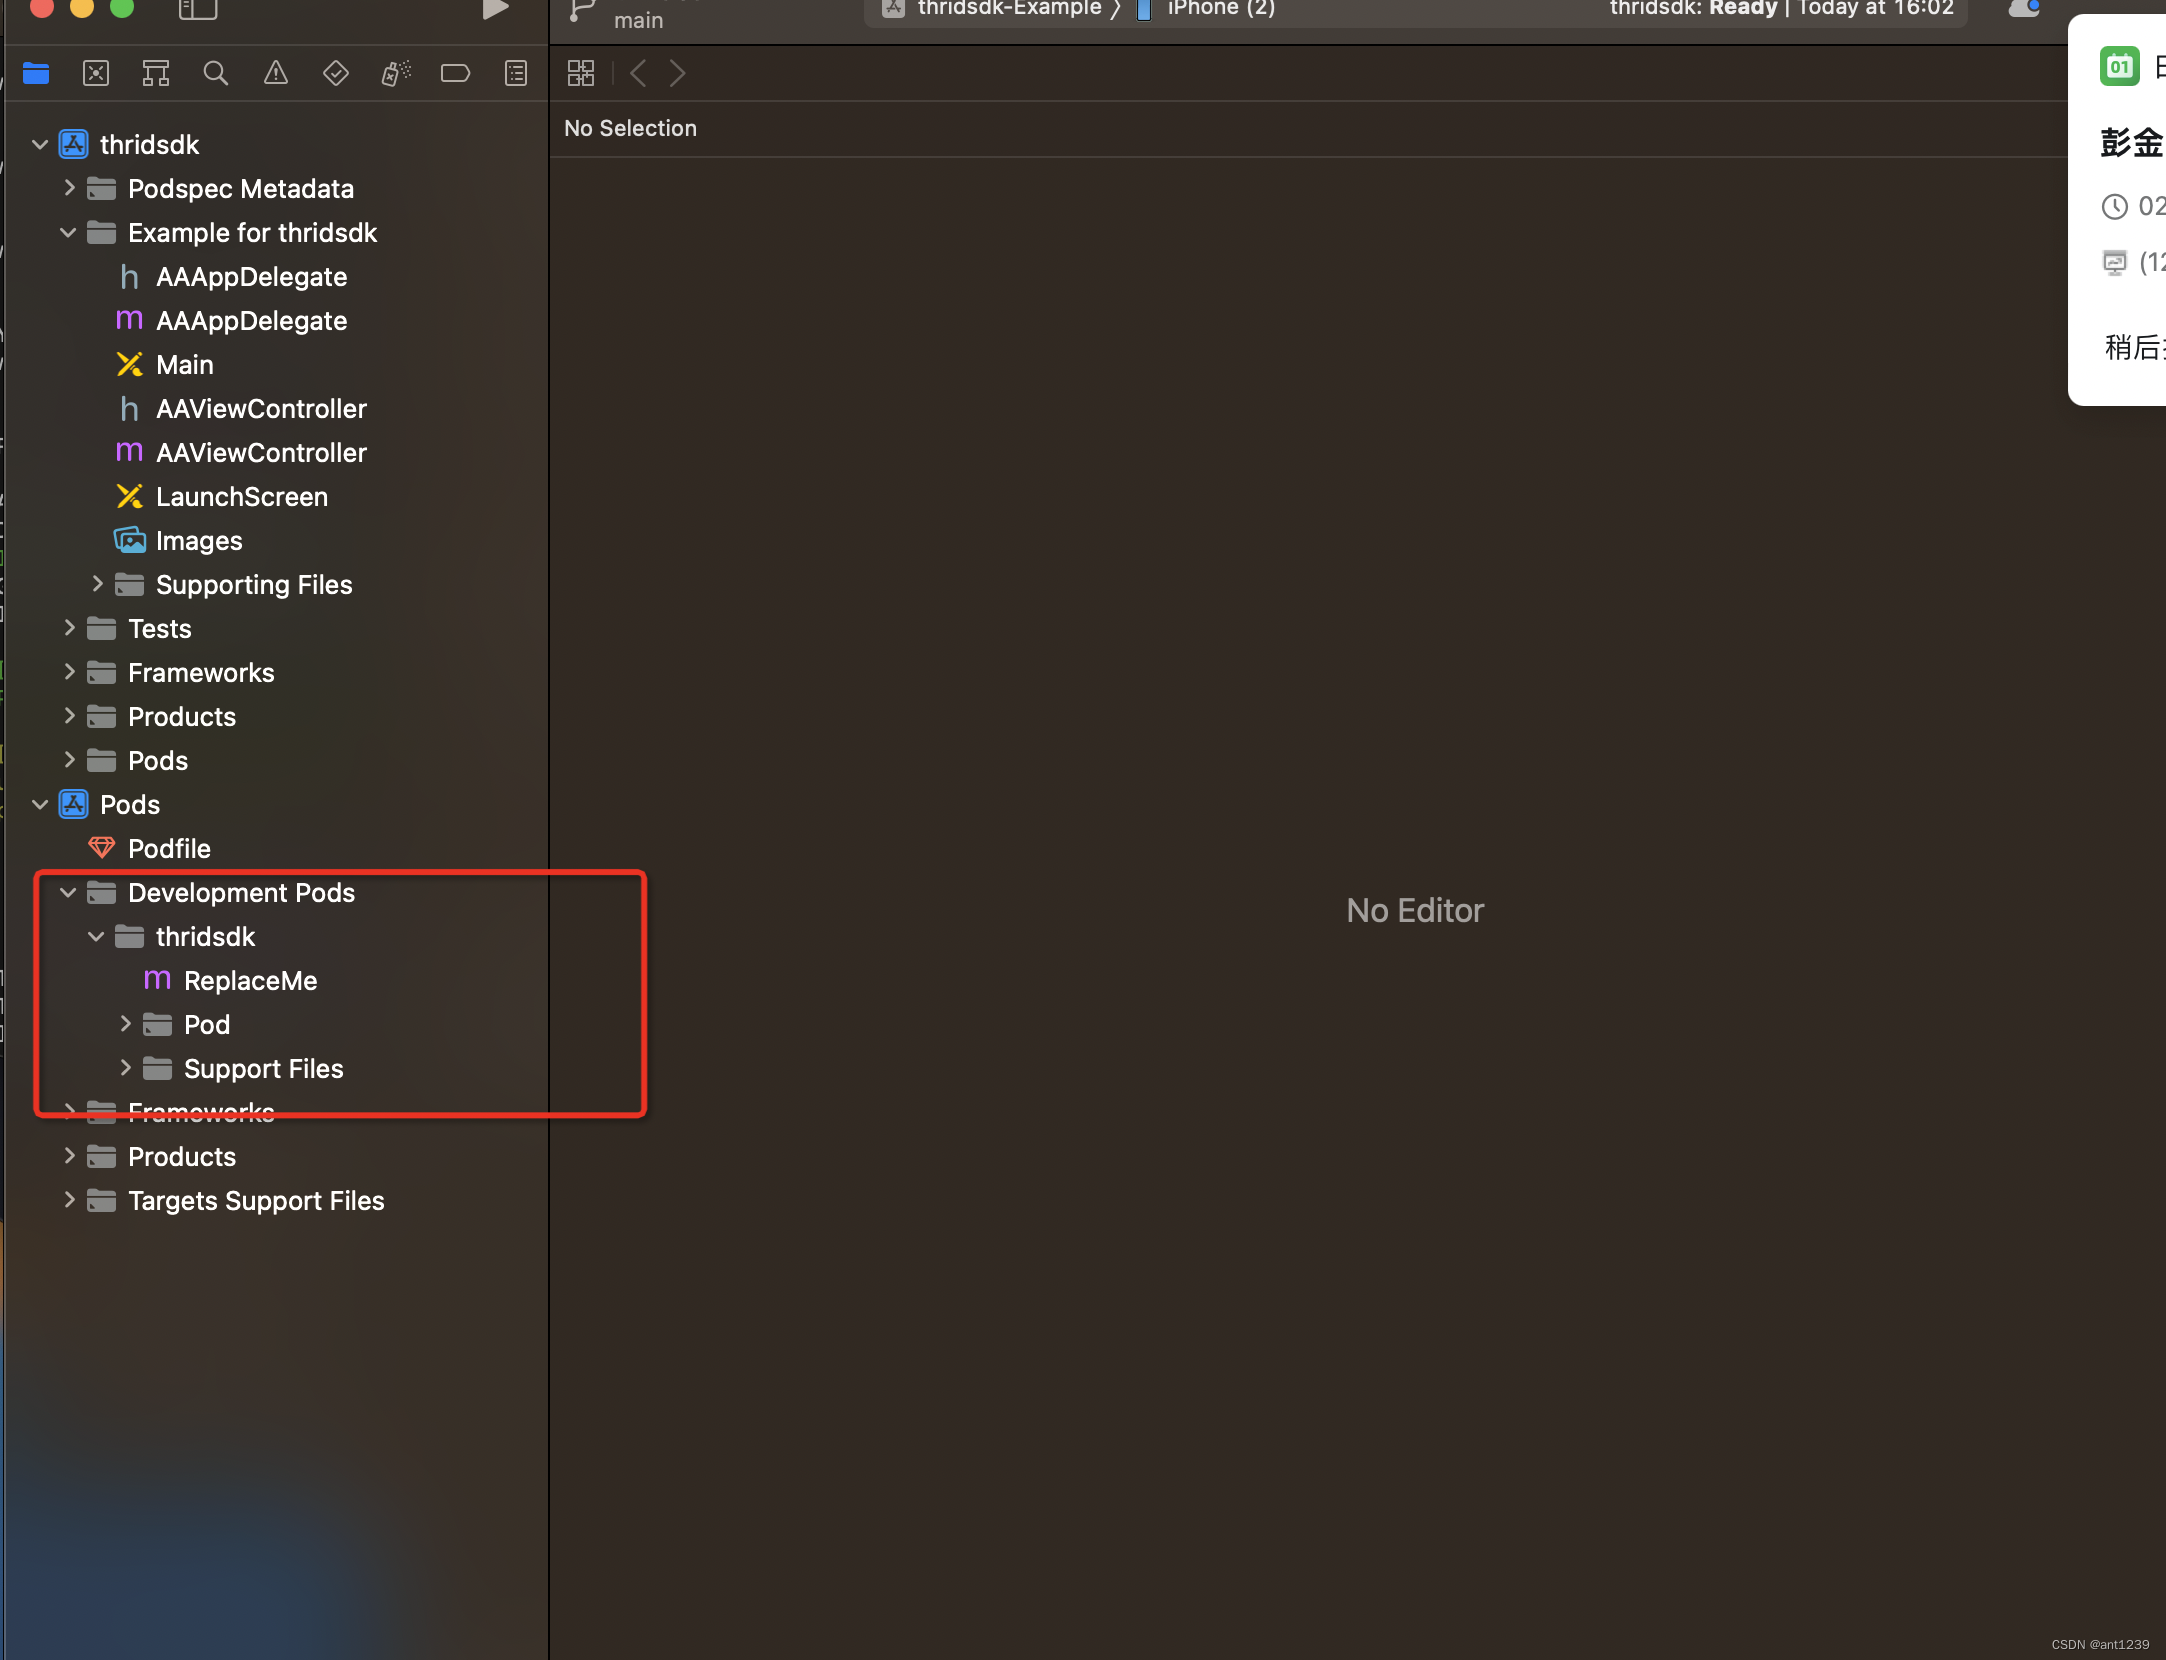Viewport: 2166px width, 1660px height.
Task: Click the related items grid icon
Action: 581,73
